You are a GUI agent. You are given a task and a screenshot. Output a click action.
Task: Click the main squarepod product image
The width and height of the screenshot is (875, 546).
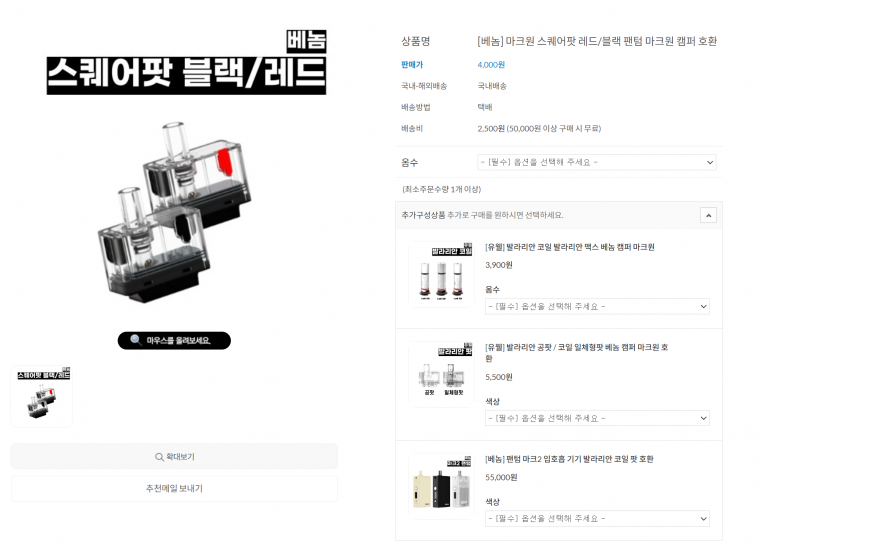174,212
